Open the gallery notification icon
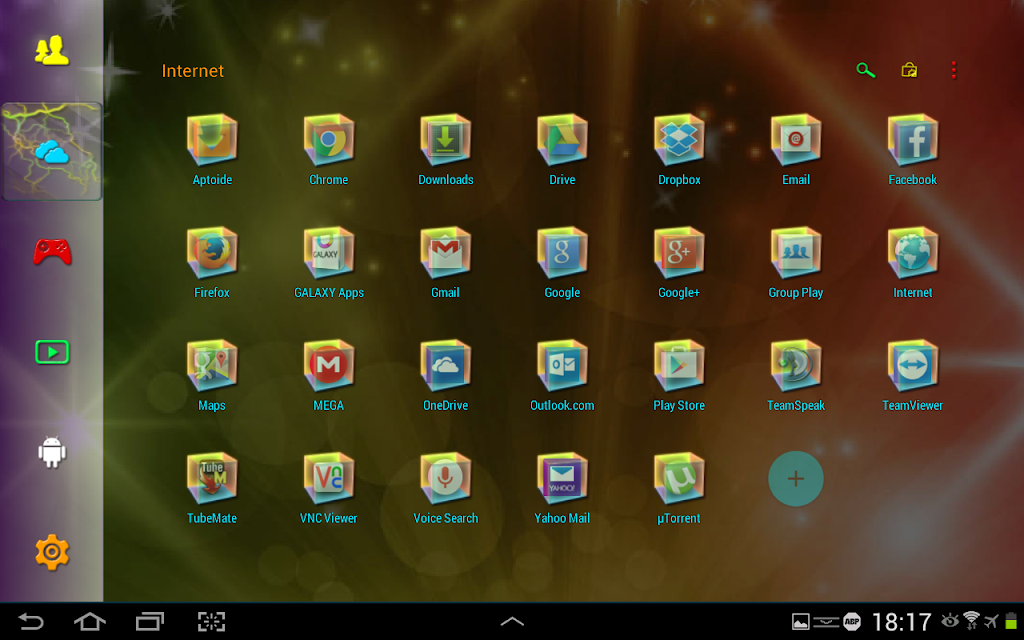This screenshot has height=640, width=1024. tap(801, 622)
